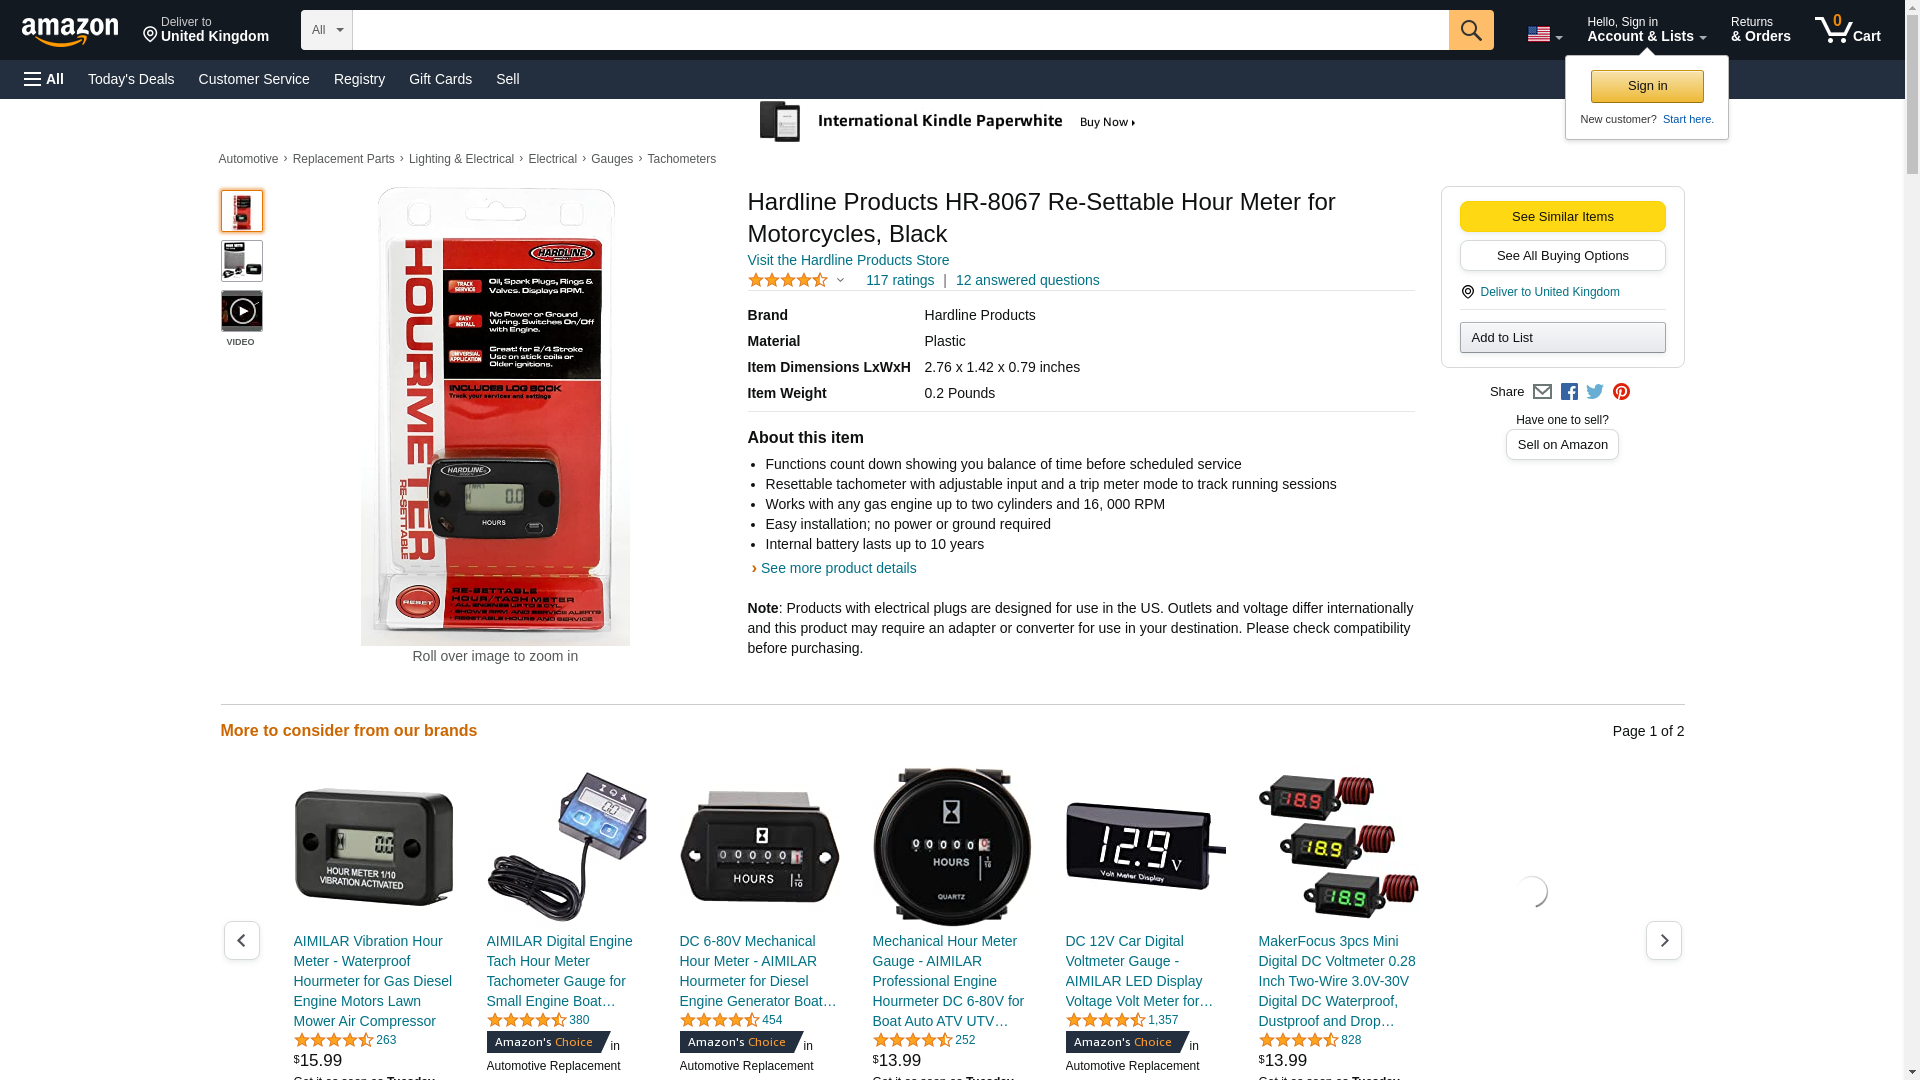Open the All hamburger menu
Screen dimensions: 1920x1080
[x=44, y=79]
